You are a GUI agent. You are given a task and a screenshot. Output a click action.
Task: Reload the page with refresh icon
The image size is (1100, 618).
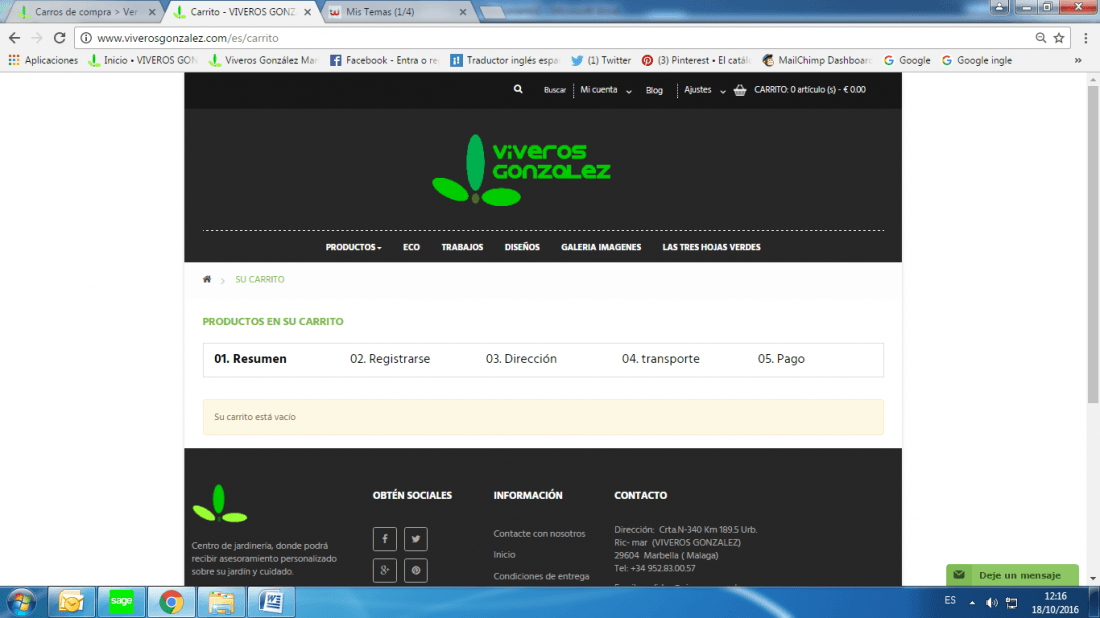pyautogui.click(x=60, y=38)
